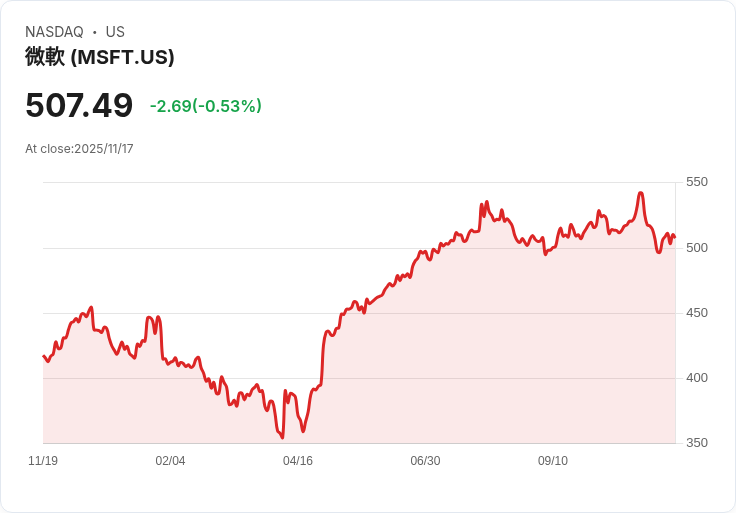
Task: Click the 09/10 date axis label
Action: click(x=553, y=461)
